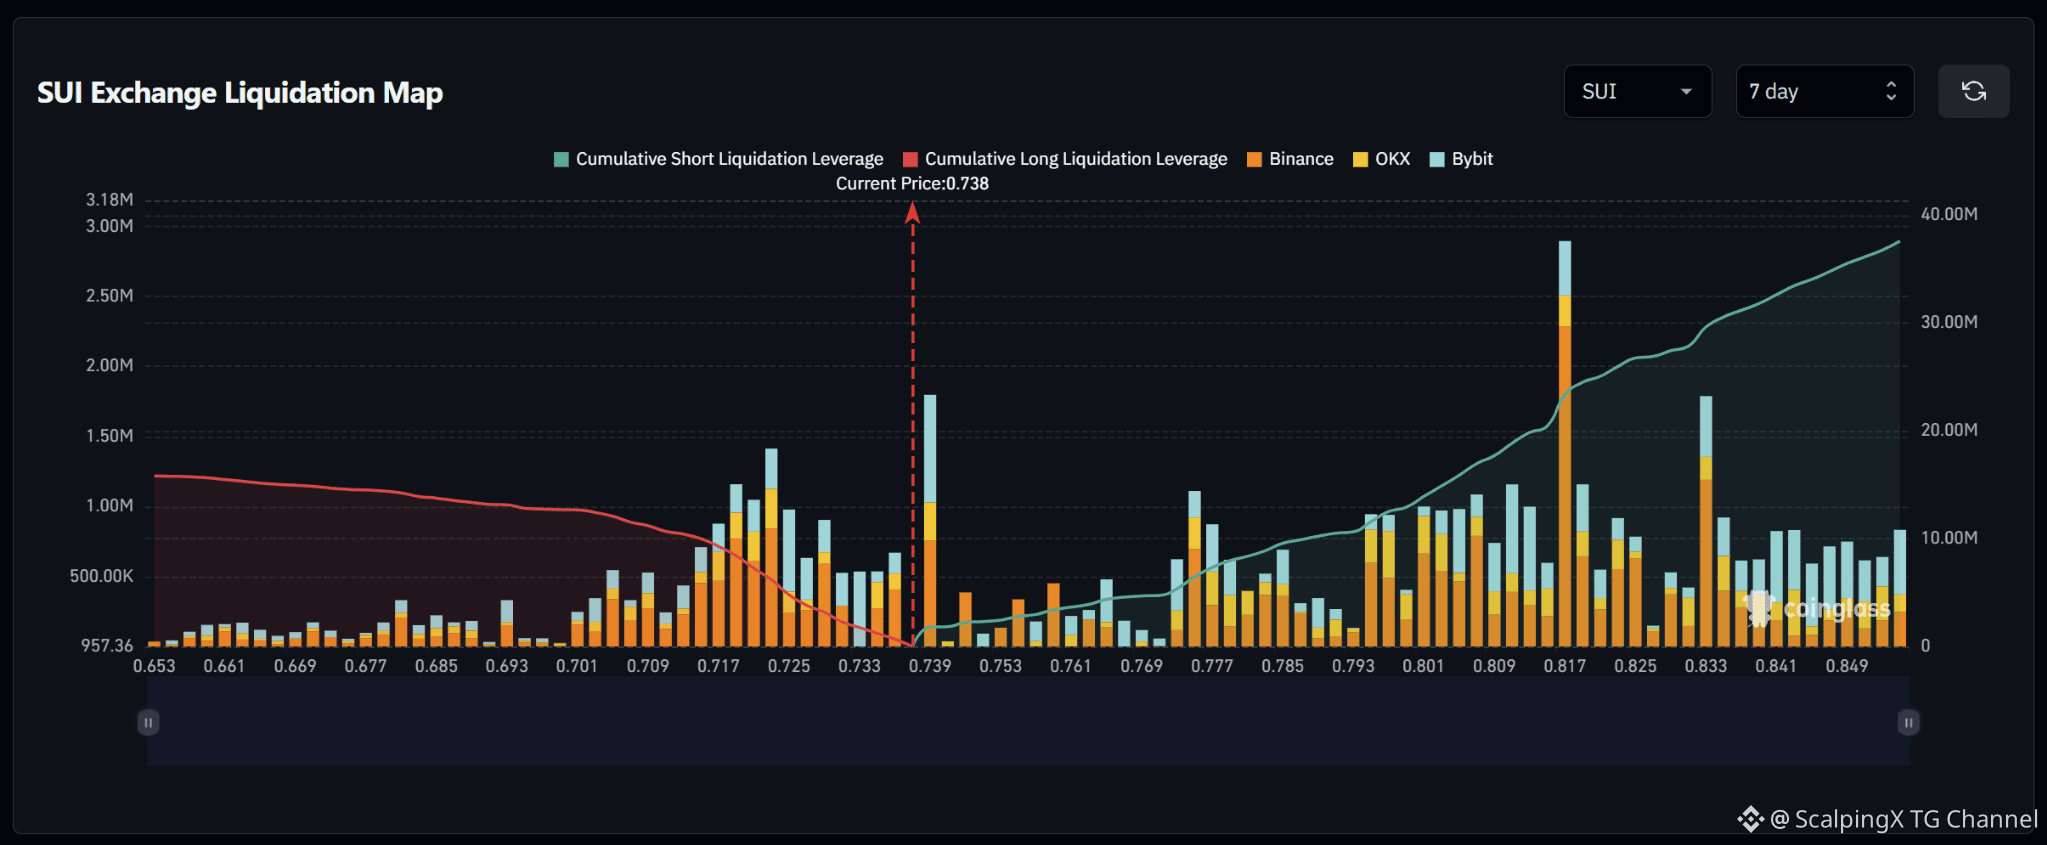Click the 0.825 price axis label
The height and width of the screenshot is (845, 2047).
tap(1635, 666)
